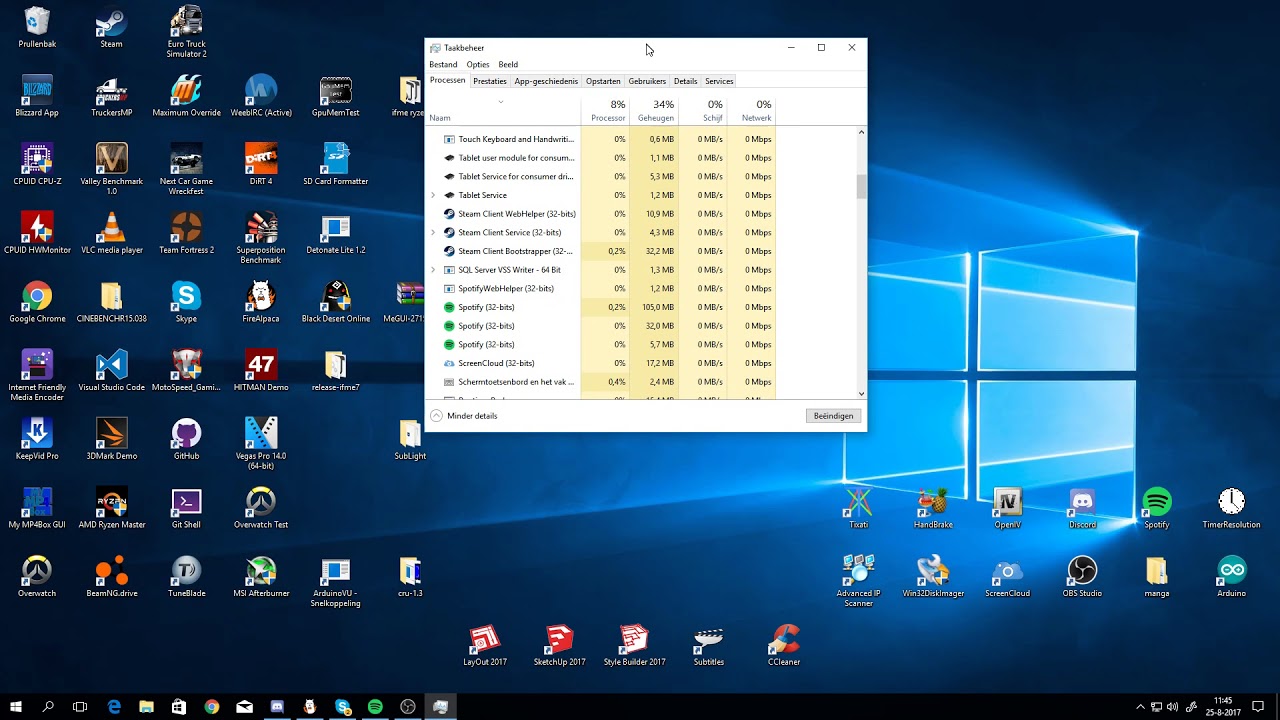Image resolution: width=1280 pixels, height=720 pixels.
Task: Select the Discord desktop shortcut
Action: [1082, 508]
